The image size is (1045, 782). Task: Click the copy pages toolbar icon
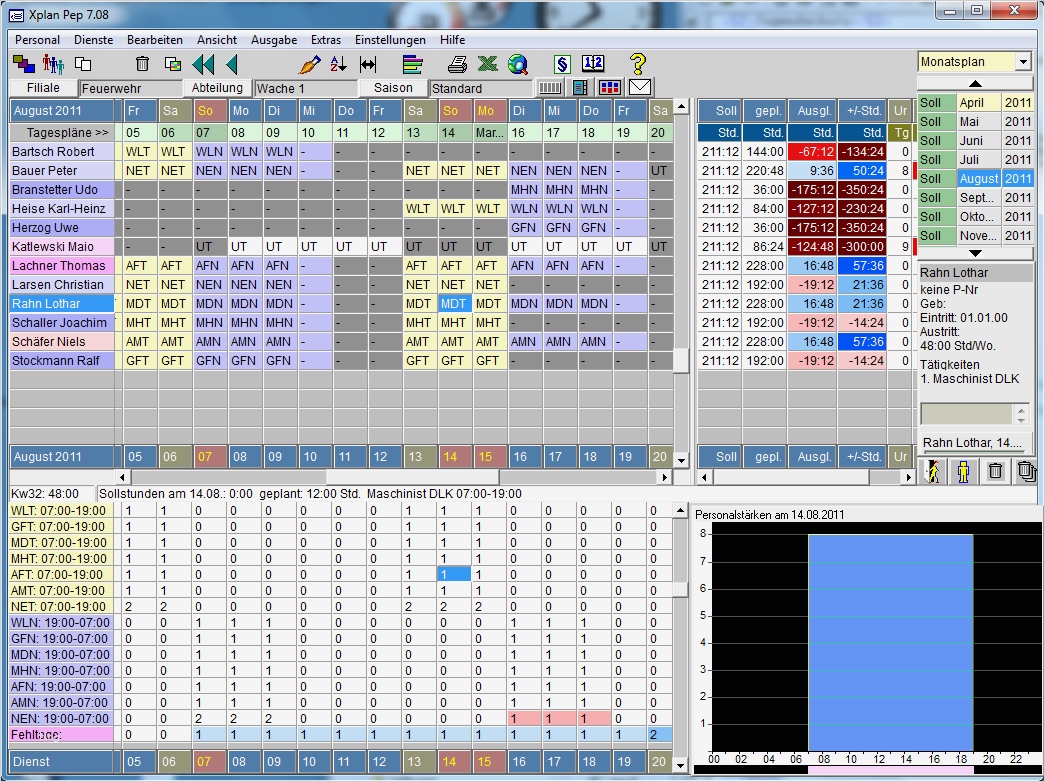point(83,64)
